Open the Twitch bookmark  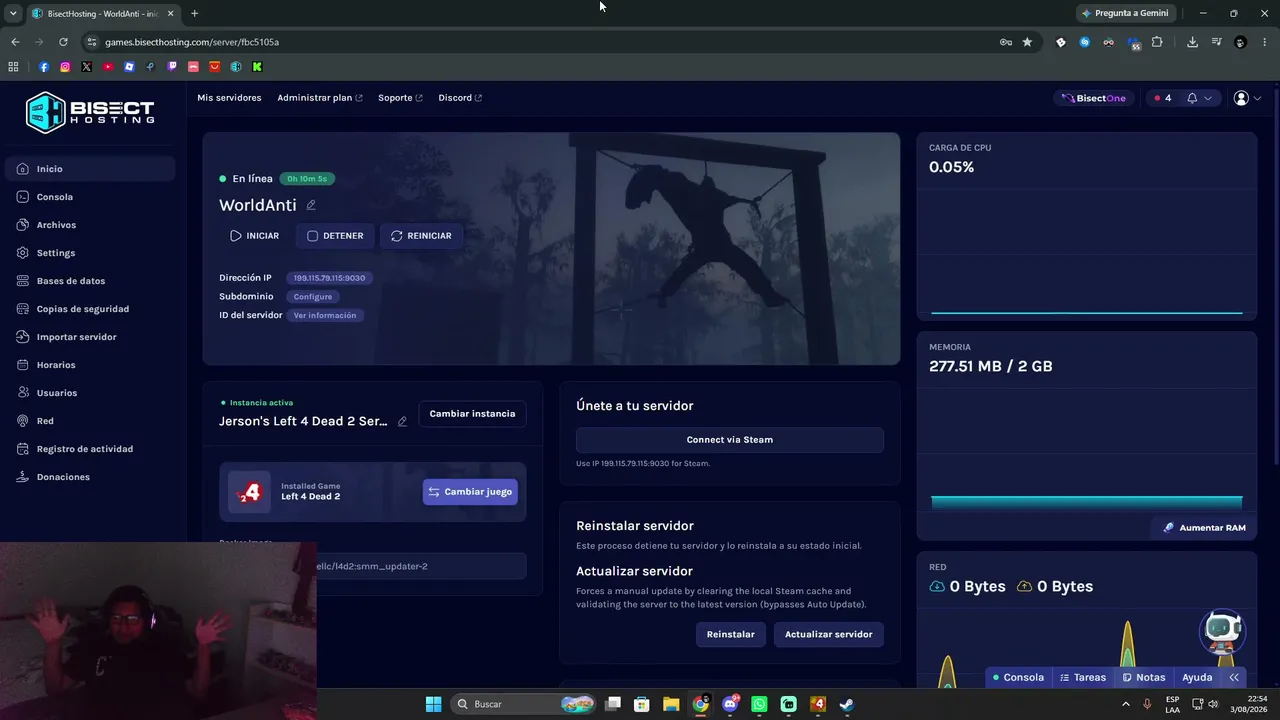pyautogui.click(x=172, y=67)
